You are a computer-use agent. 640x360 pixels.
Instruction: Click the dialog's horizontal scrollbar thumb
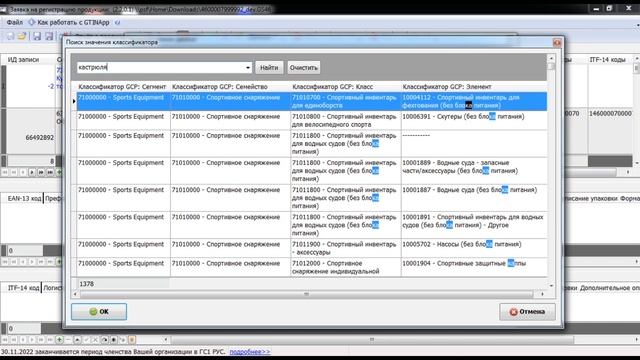(307, 294)
